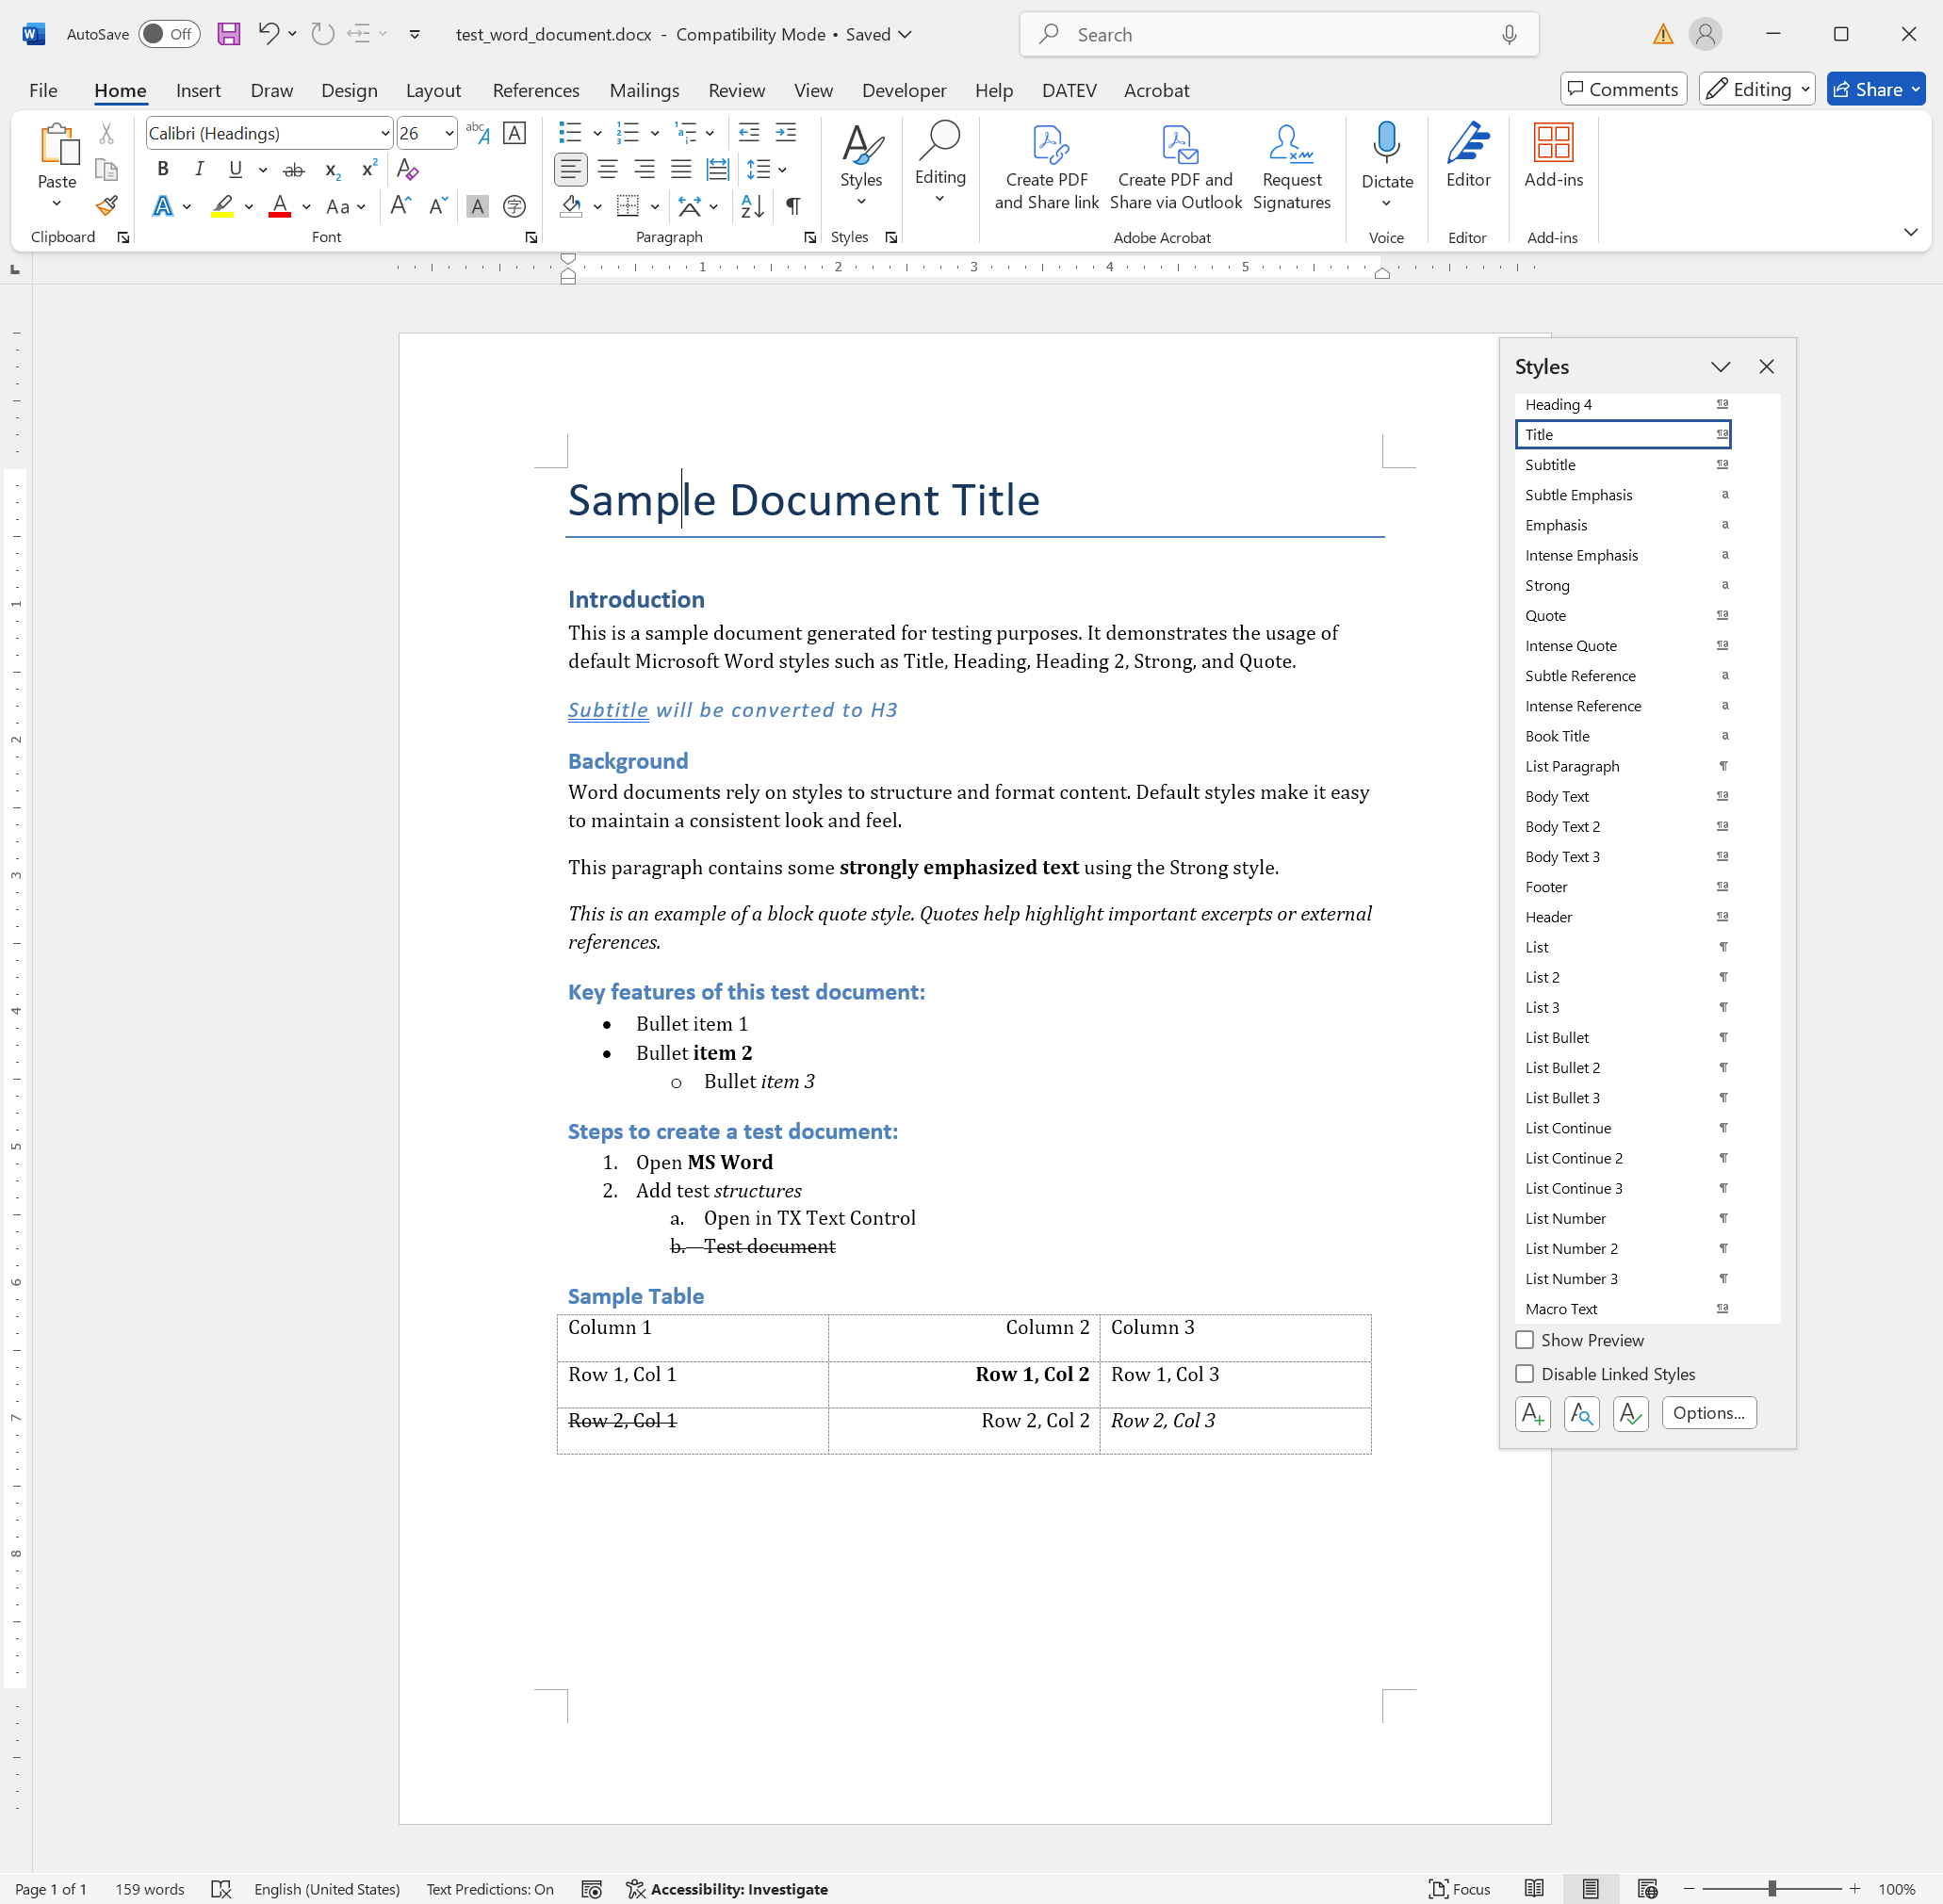The width and height of the screenshot is (1943, 1904).
Task: Turn on AutoSave
Action: tap(168, 33)
